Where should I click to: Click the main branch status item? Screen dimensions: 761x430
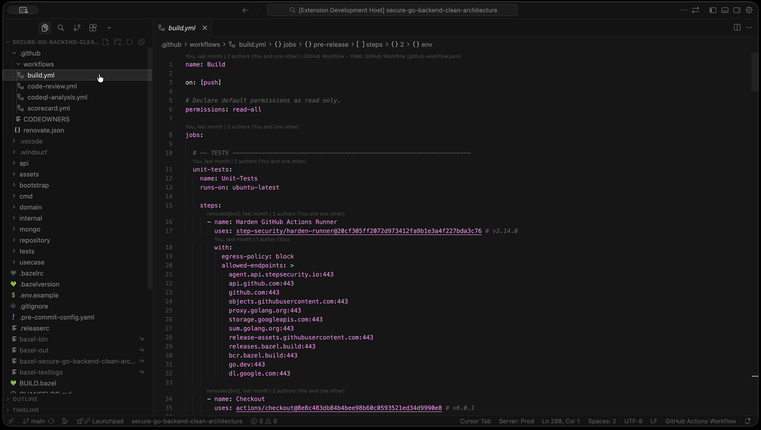point(33,421)
